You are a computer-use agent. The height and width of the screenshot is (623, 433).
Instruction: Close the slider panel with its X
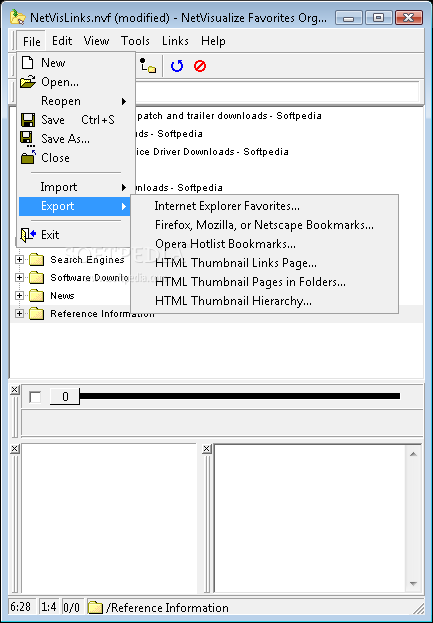point(14,390)
